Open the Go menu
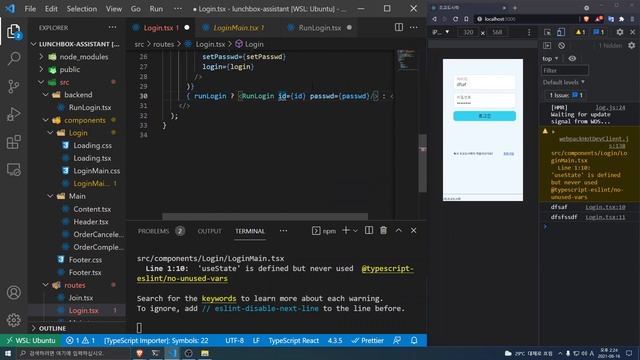640x360 pixels. tap(136, 9)
